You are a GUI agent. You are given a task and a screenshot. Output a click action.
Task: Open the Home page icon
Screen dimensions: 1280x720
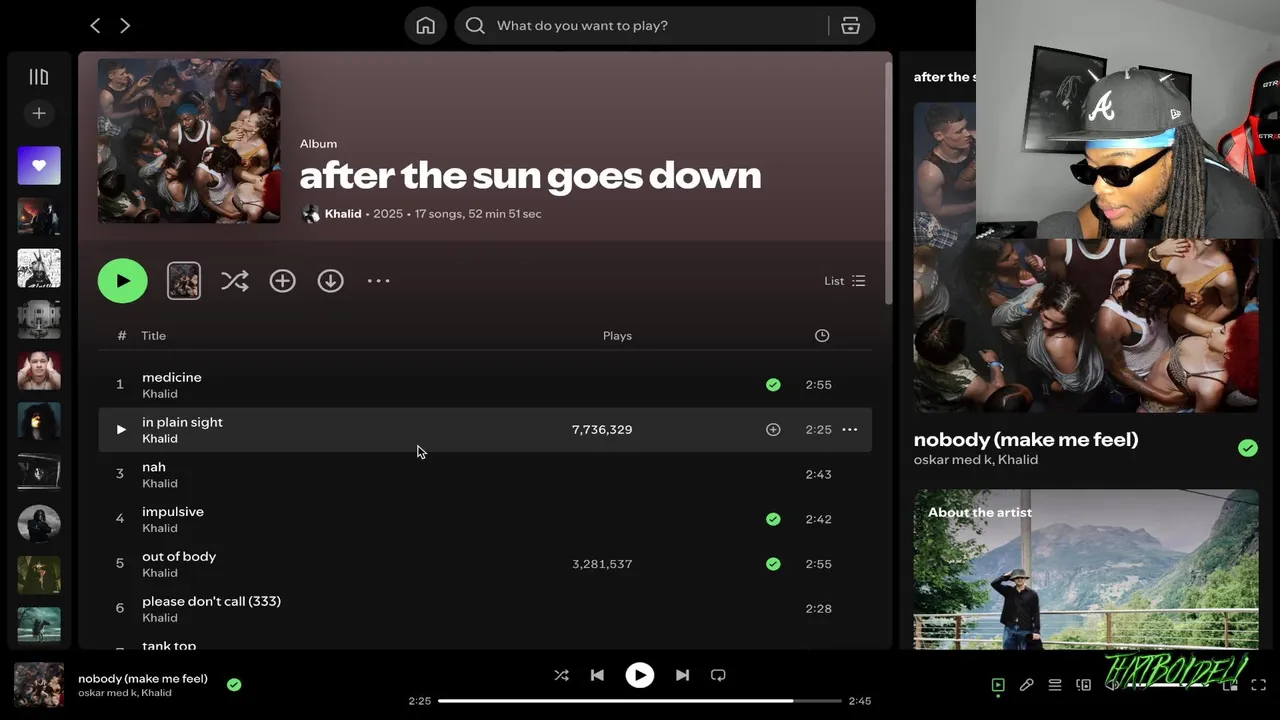click(x=426, y=25)
